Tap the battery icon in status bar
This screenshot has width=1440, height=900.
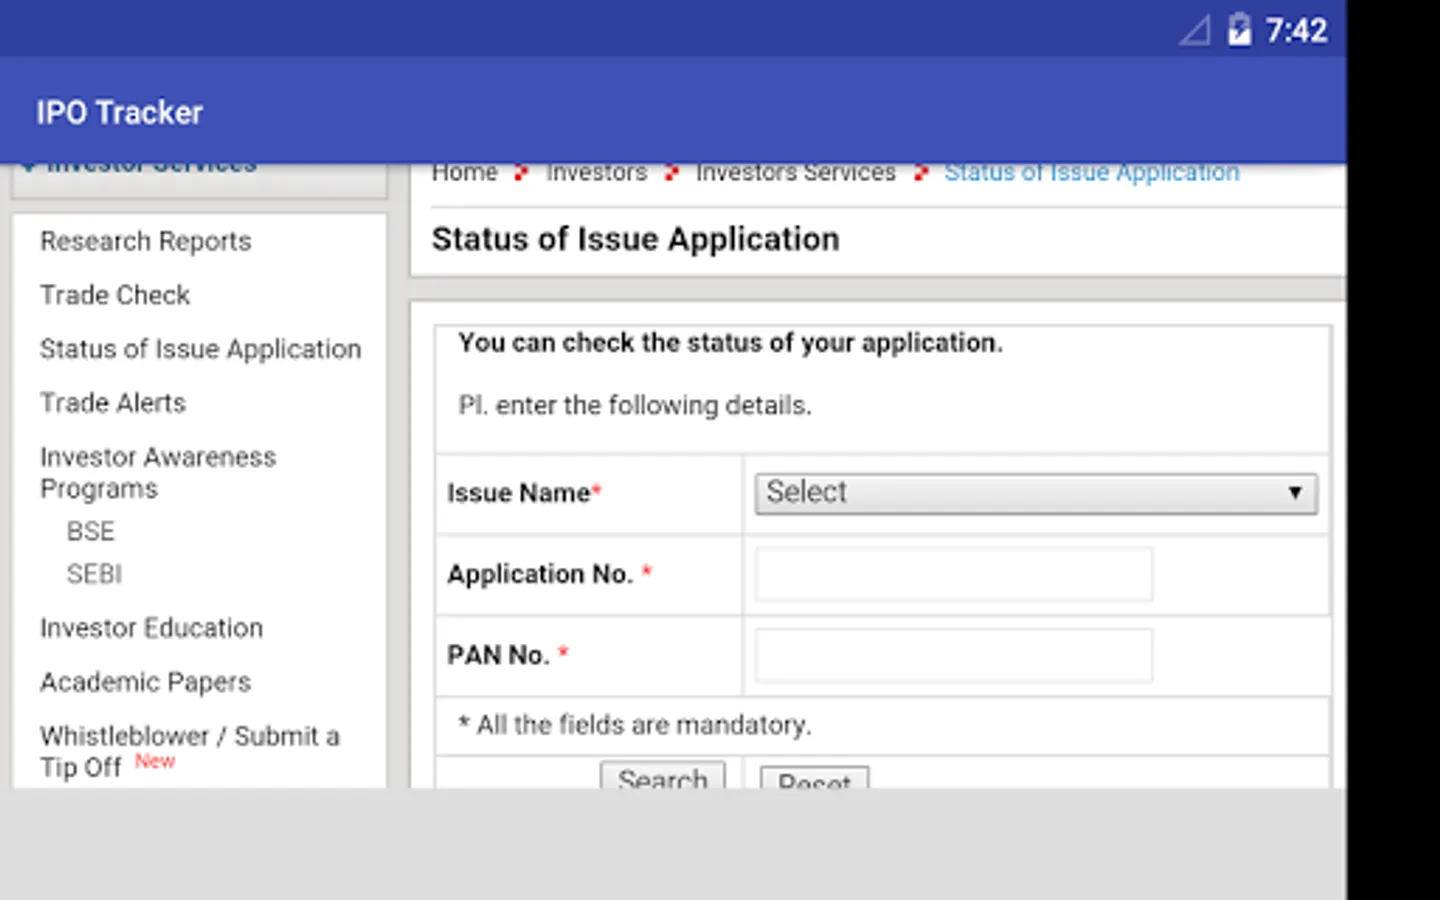tap(1239, 30)
